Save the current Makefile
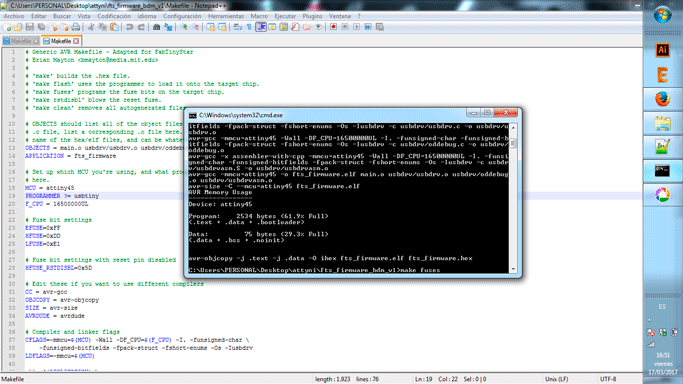Image resolution: width=683 pixels, height=384 pixels. click(30, 27)
